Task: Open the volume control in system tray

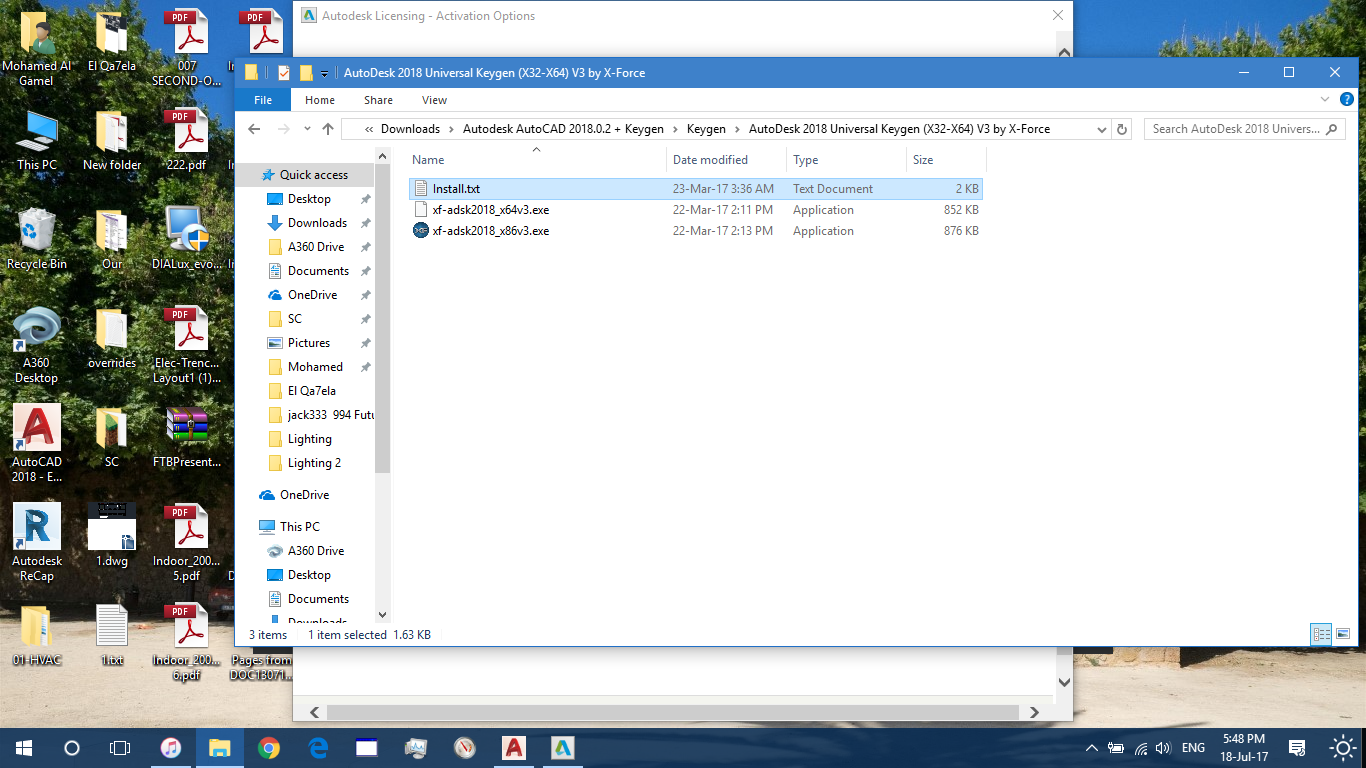Action: (1163, 748)
